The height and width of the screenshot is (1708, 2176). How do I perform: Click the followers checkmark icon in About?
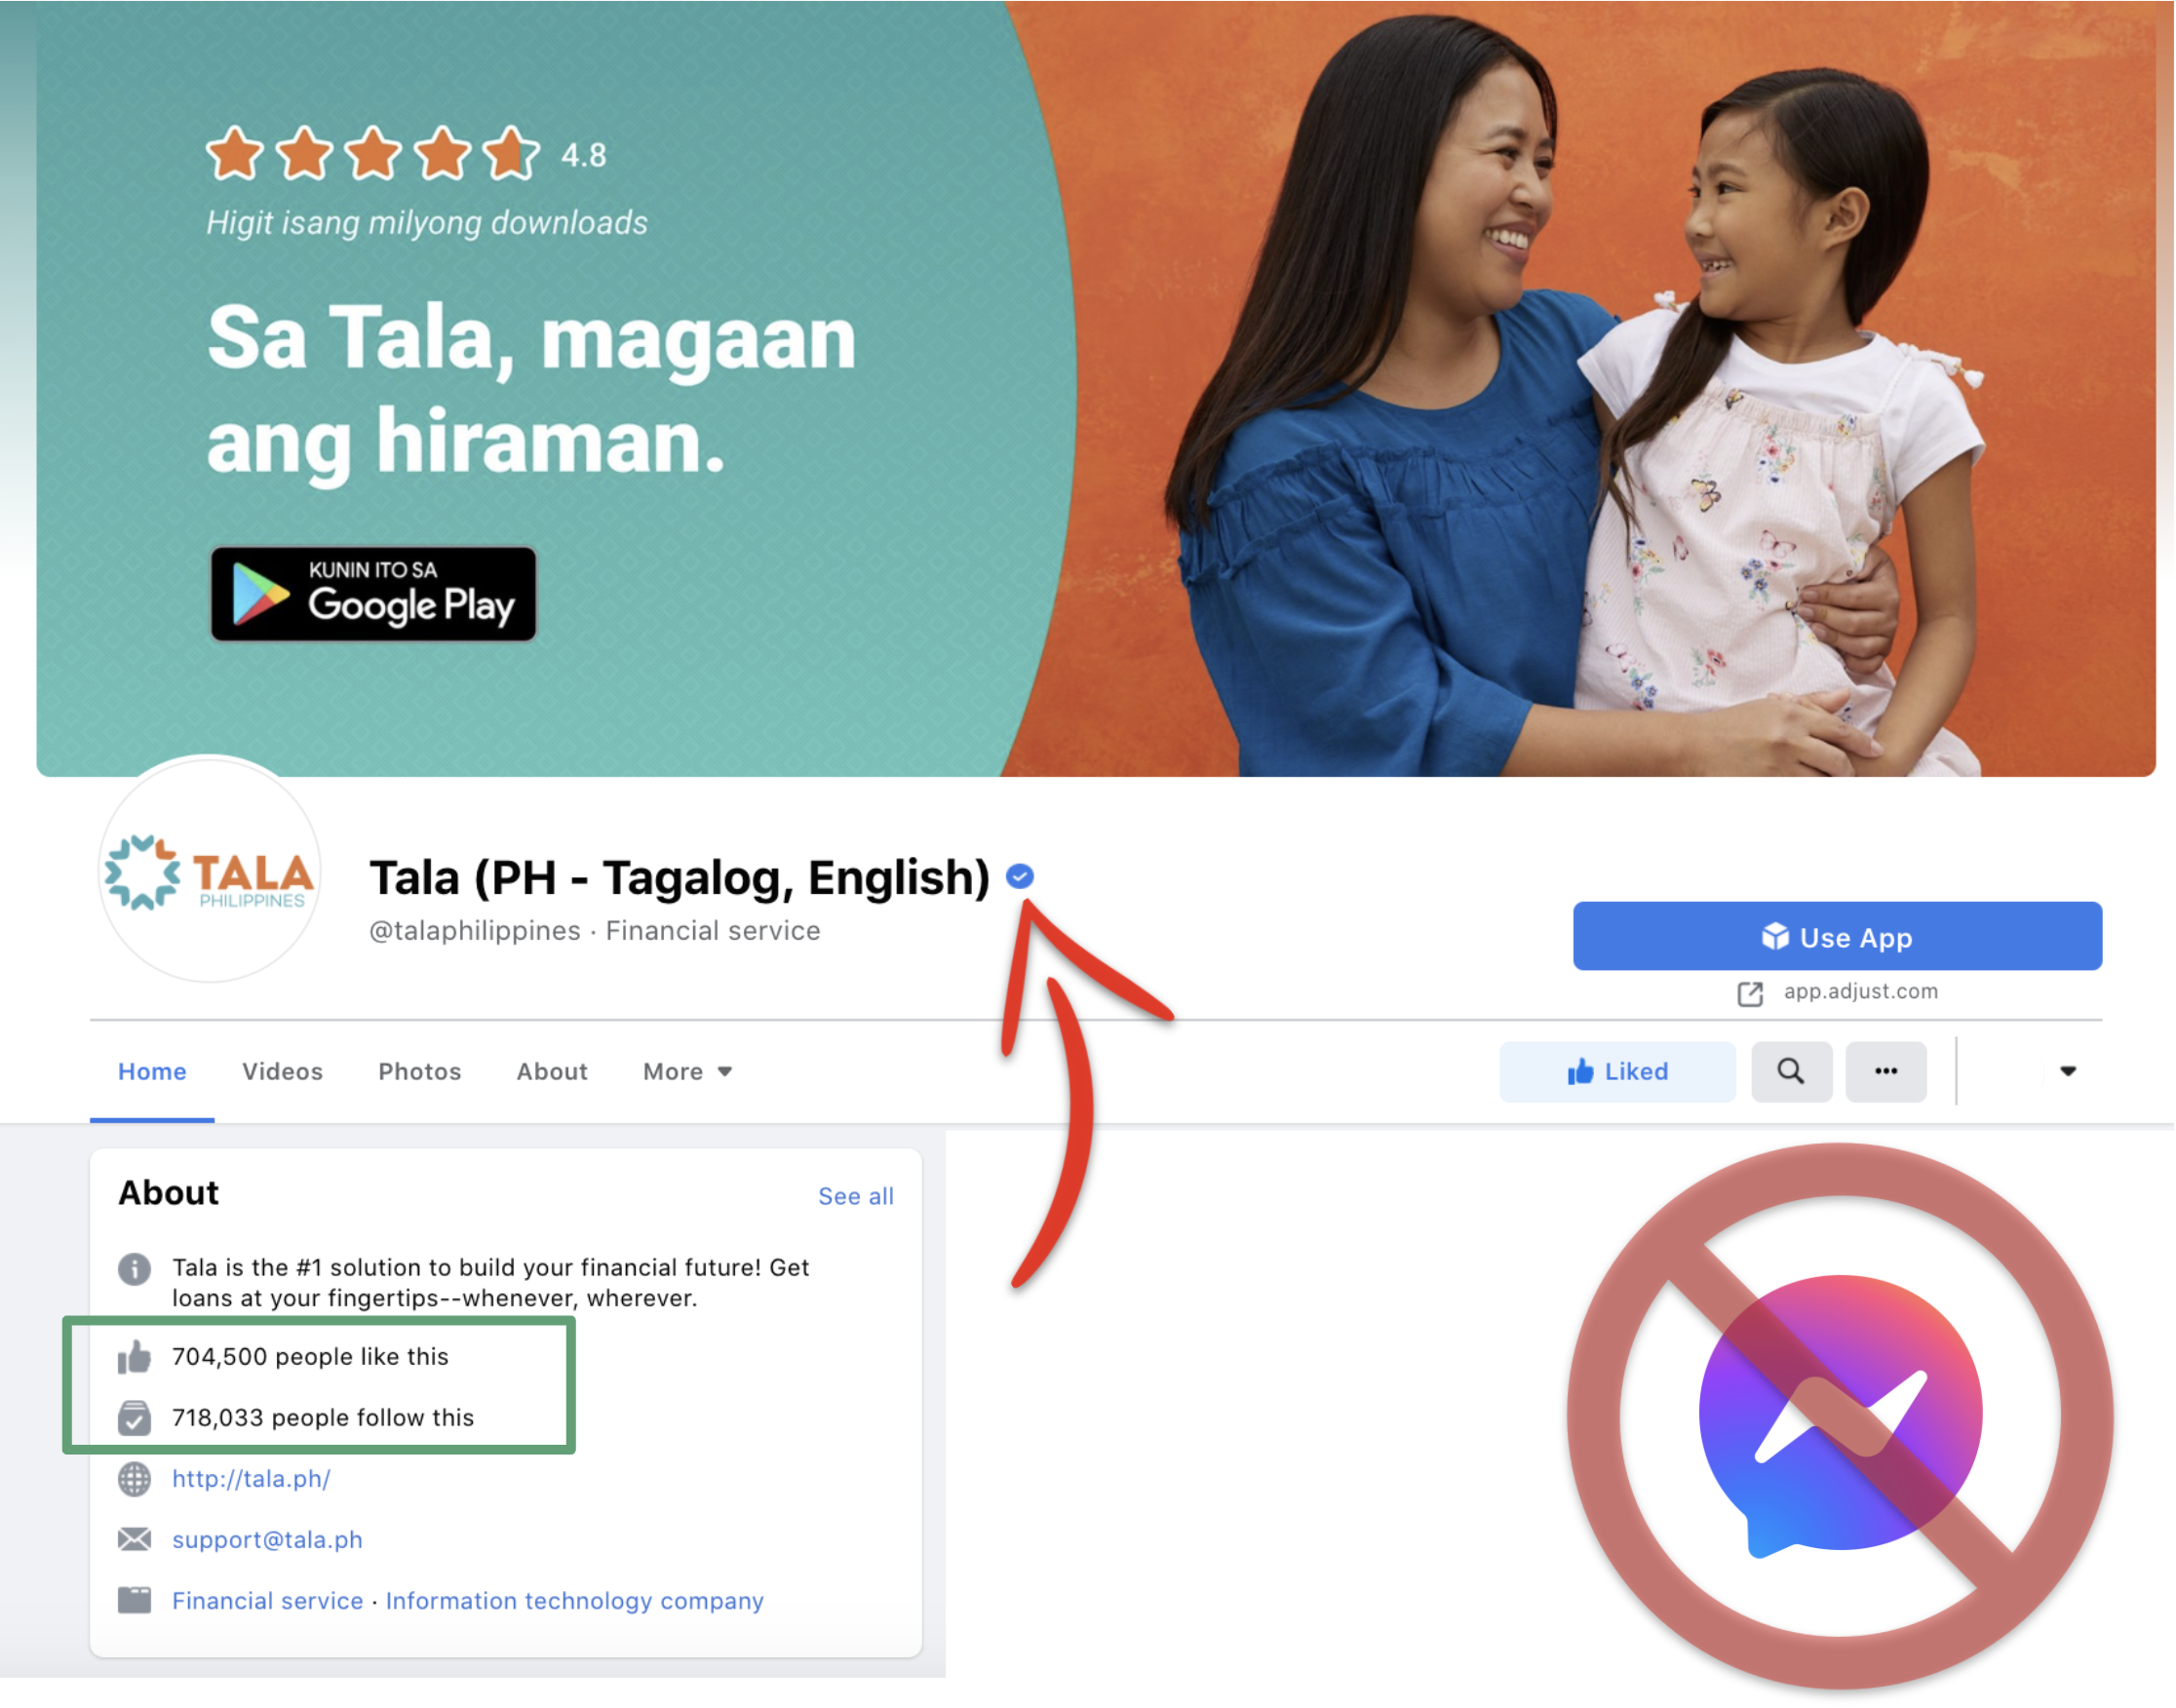point(134,1418)
